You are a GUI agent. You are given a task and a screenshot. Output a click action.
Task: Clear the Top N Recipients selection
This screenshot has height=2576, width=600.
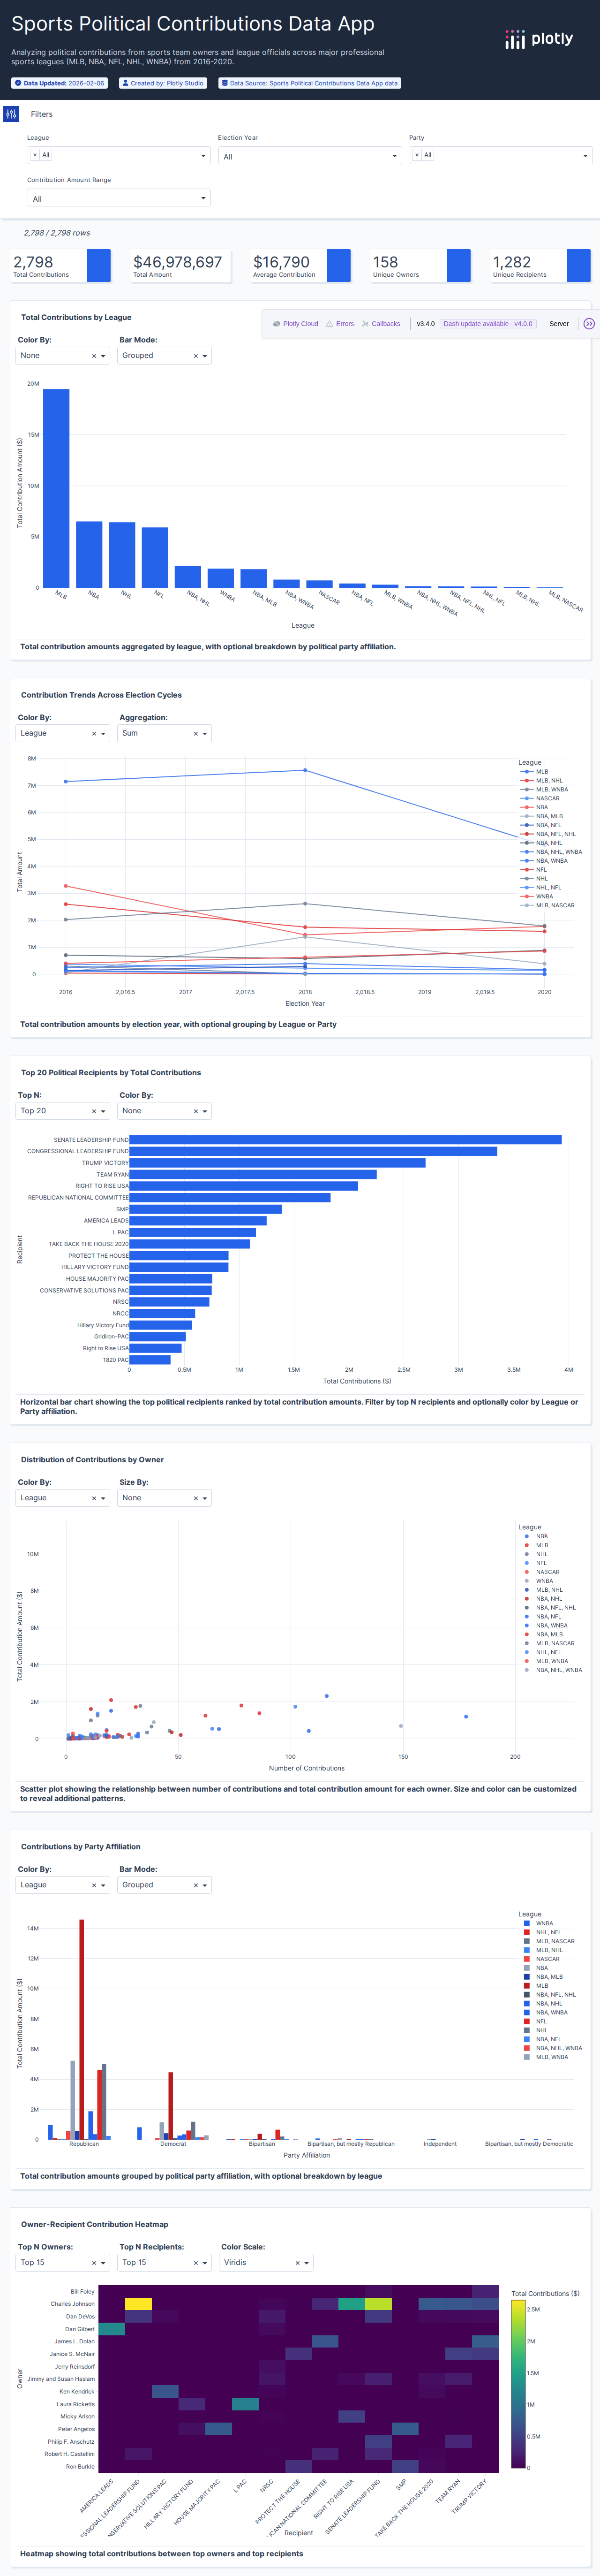tap(195, 2263)
